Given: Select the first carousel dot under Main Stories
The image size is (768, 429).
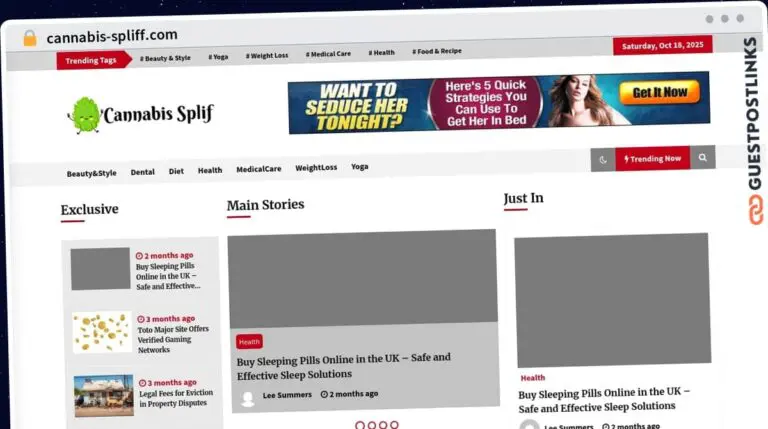Looking at the screenshot, I should pos(360,425).
